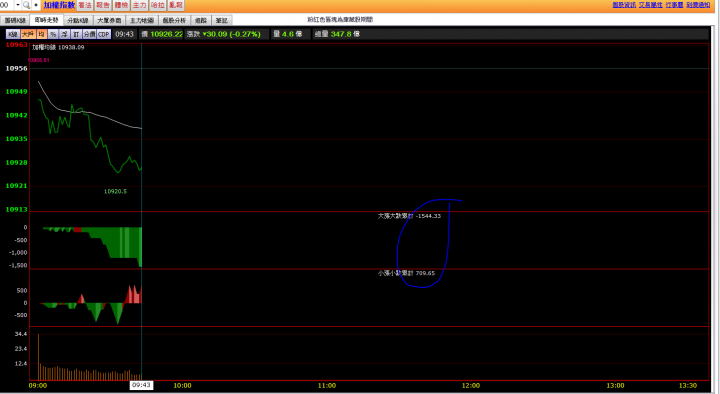Click the small dot button beside the magnifier
Image resolution: width=720 pixels, height=394 pixels.
tap(36, 5)
